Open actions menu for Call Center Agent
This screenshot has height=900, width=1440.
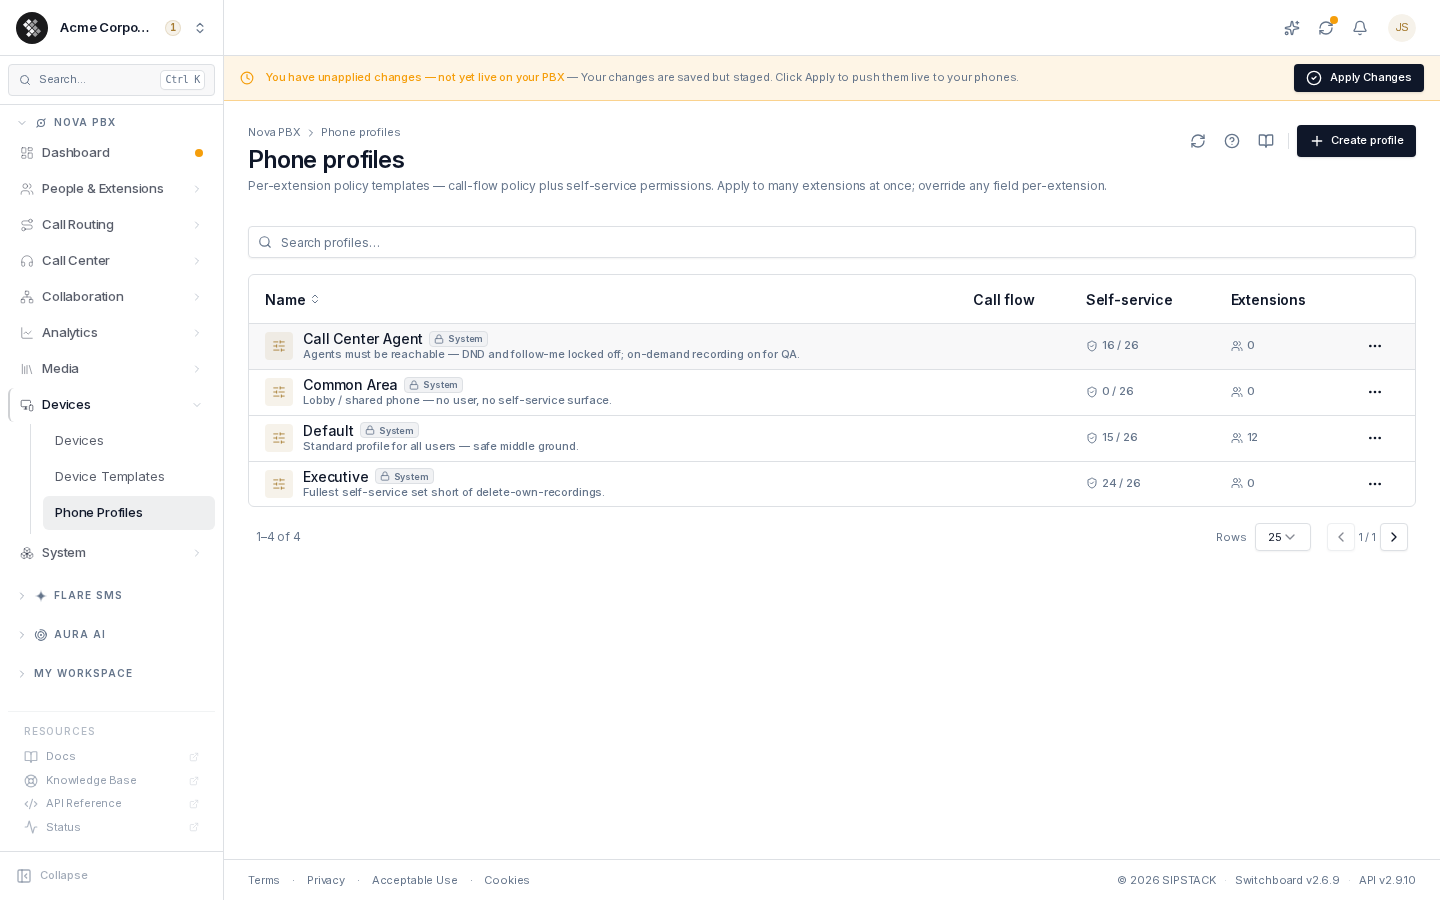[1375, 346]
